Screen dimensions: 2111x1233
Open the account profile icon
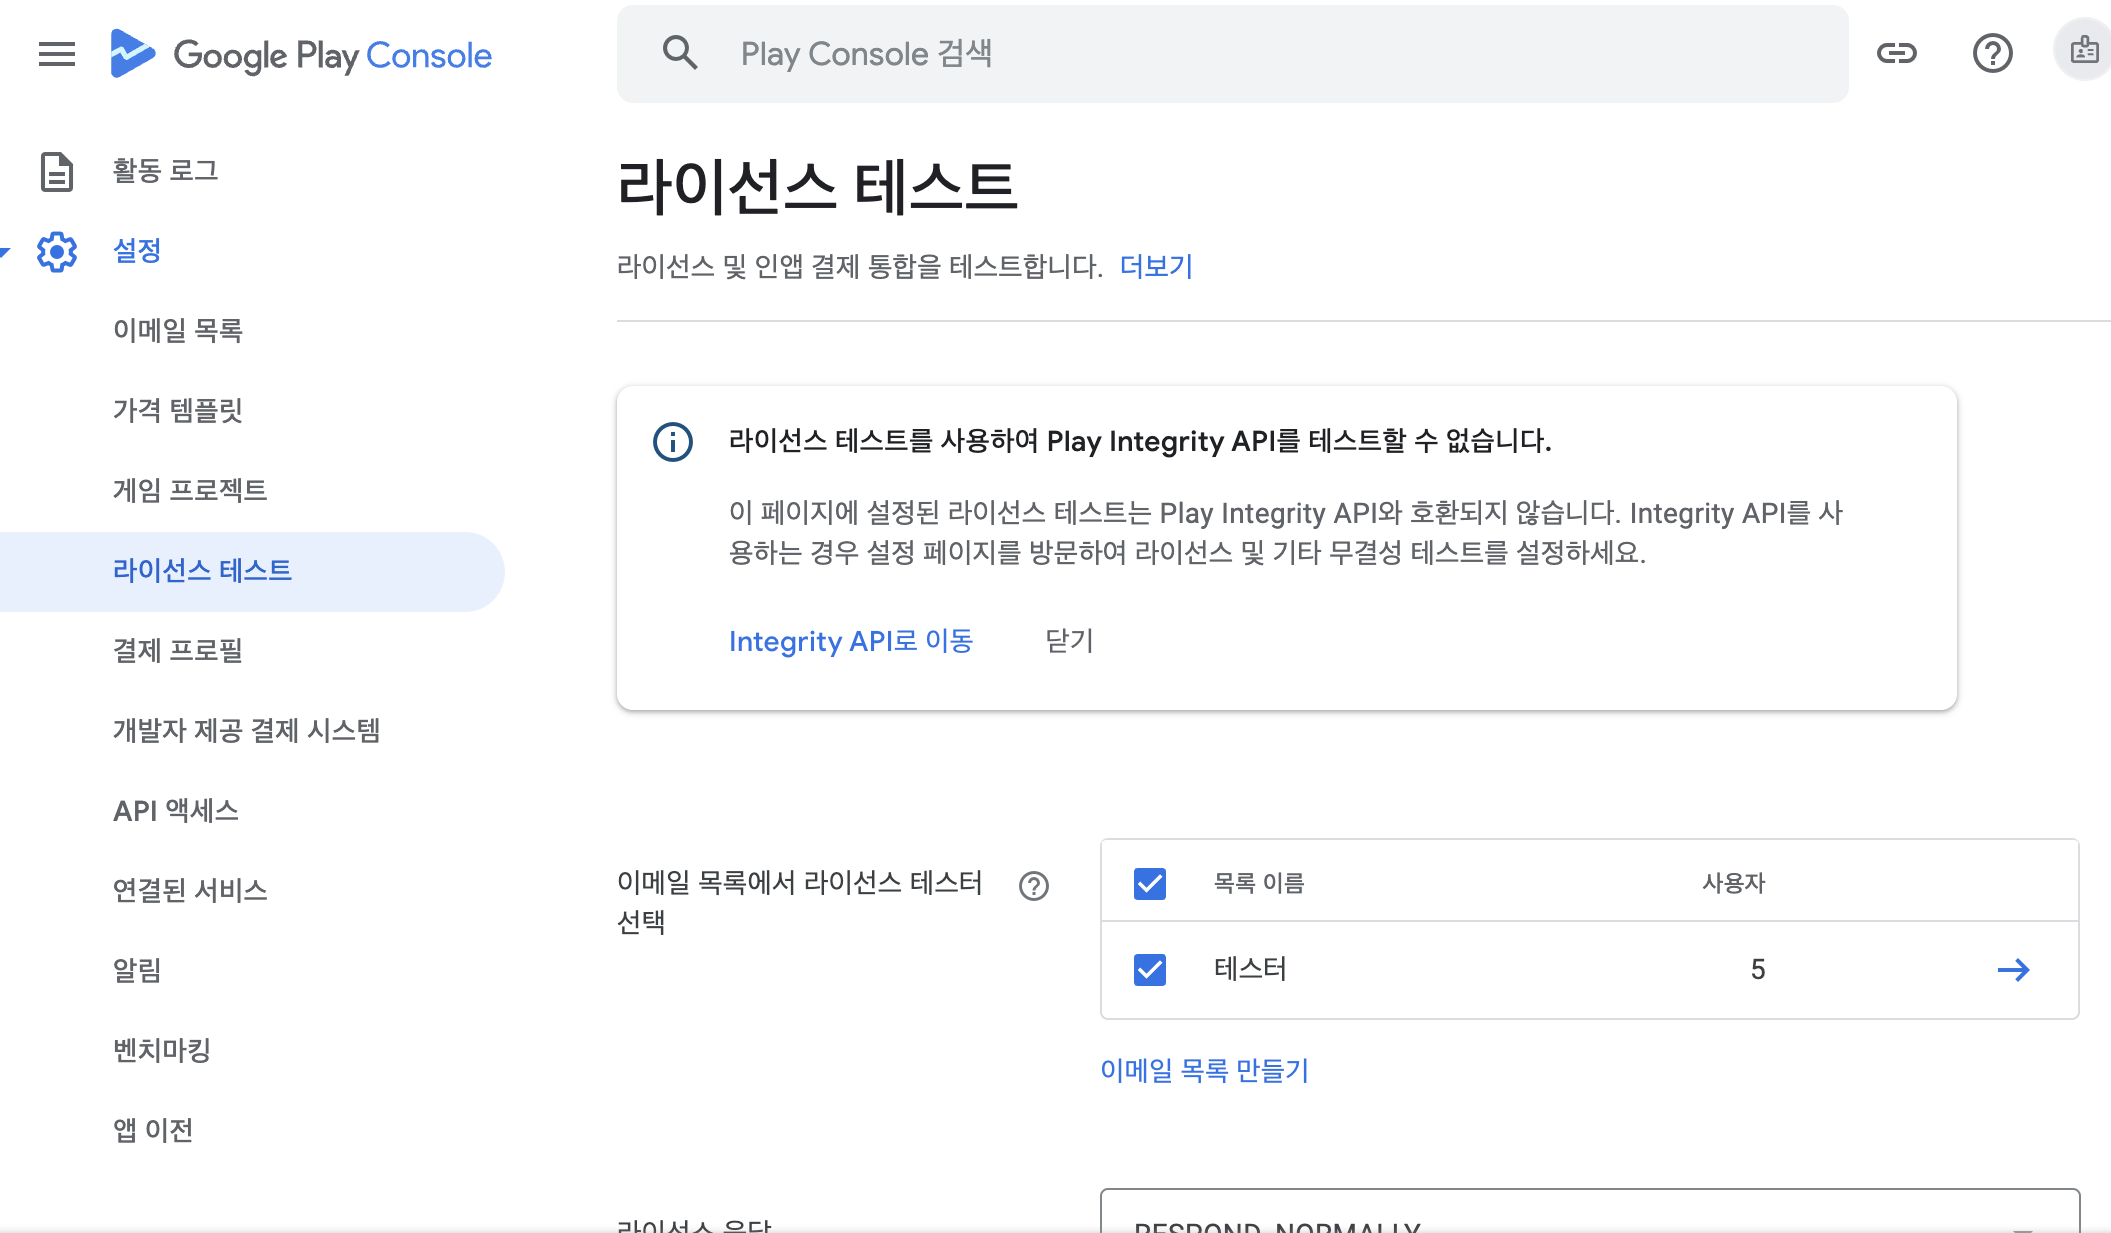click(x=2084, y=50)
